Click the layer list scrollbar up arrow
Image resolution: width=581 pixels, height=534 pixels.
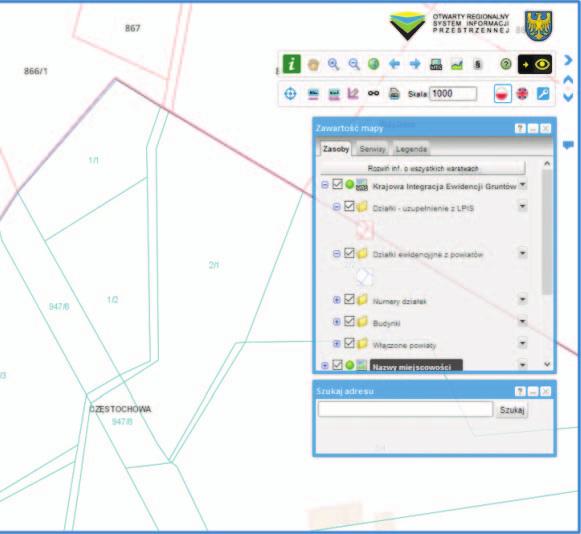(x=547, y=163)
